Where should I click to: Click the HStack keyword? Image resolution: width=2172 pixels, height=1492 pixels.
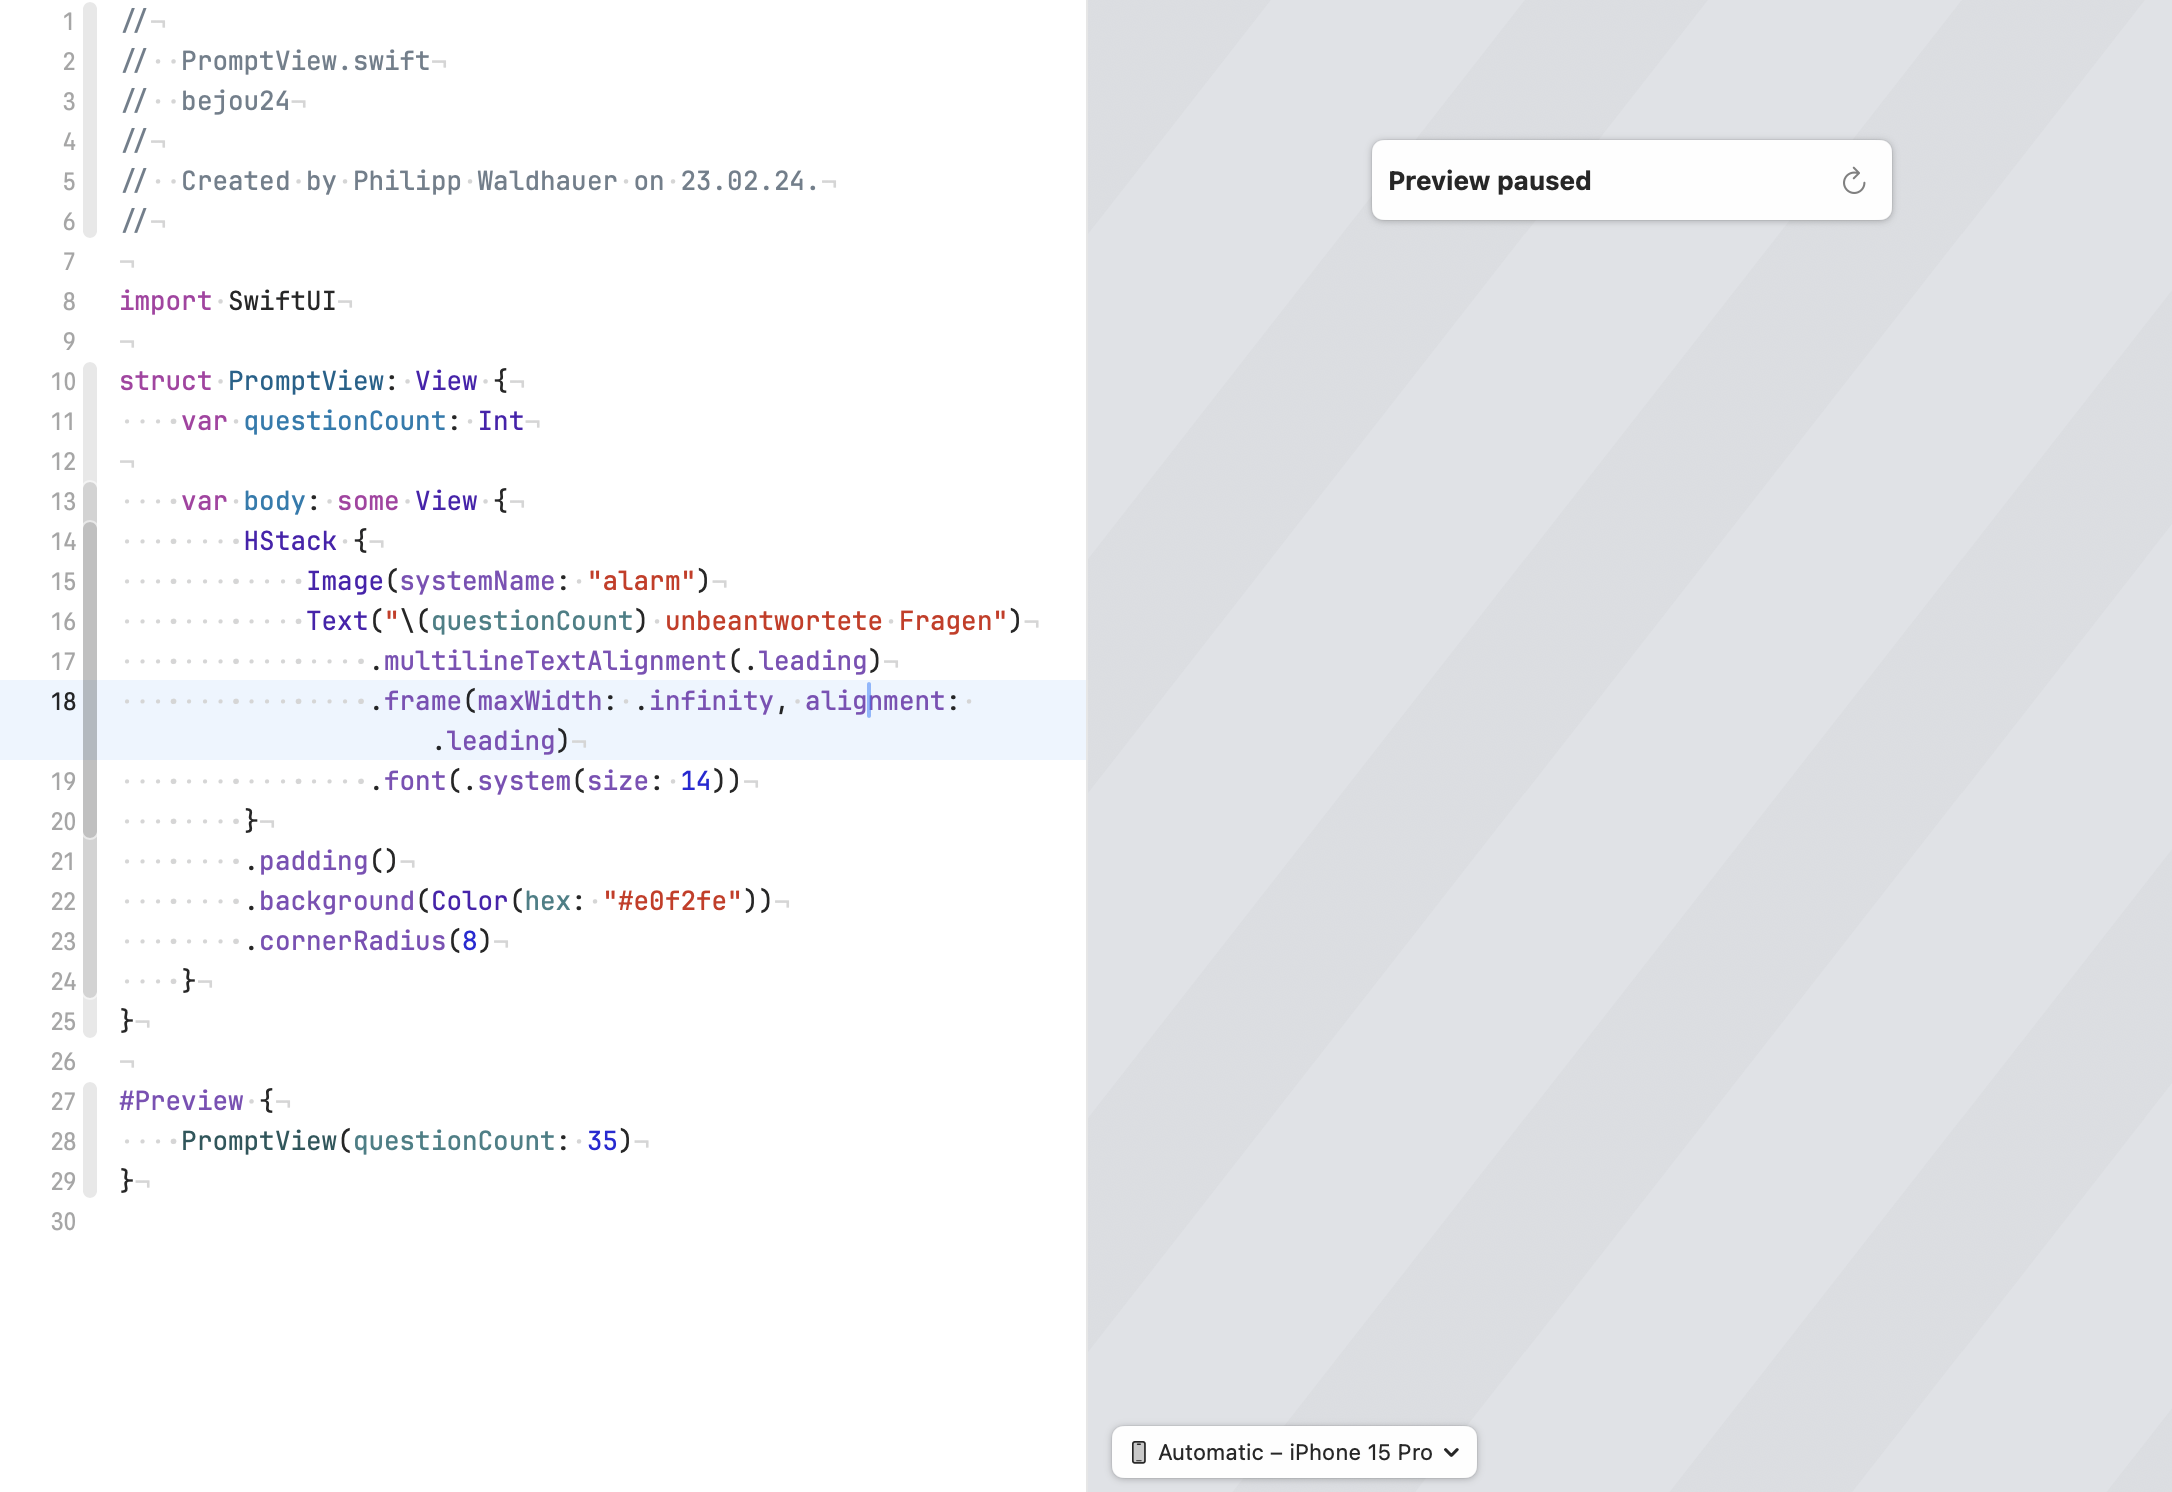click(x=290, y=540)
